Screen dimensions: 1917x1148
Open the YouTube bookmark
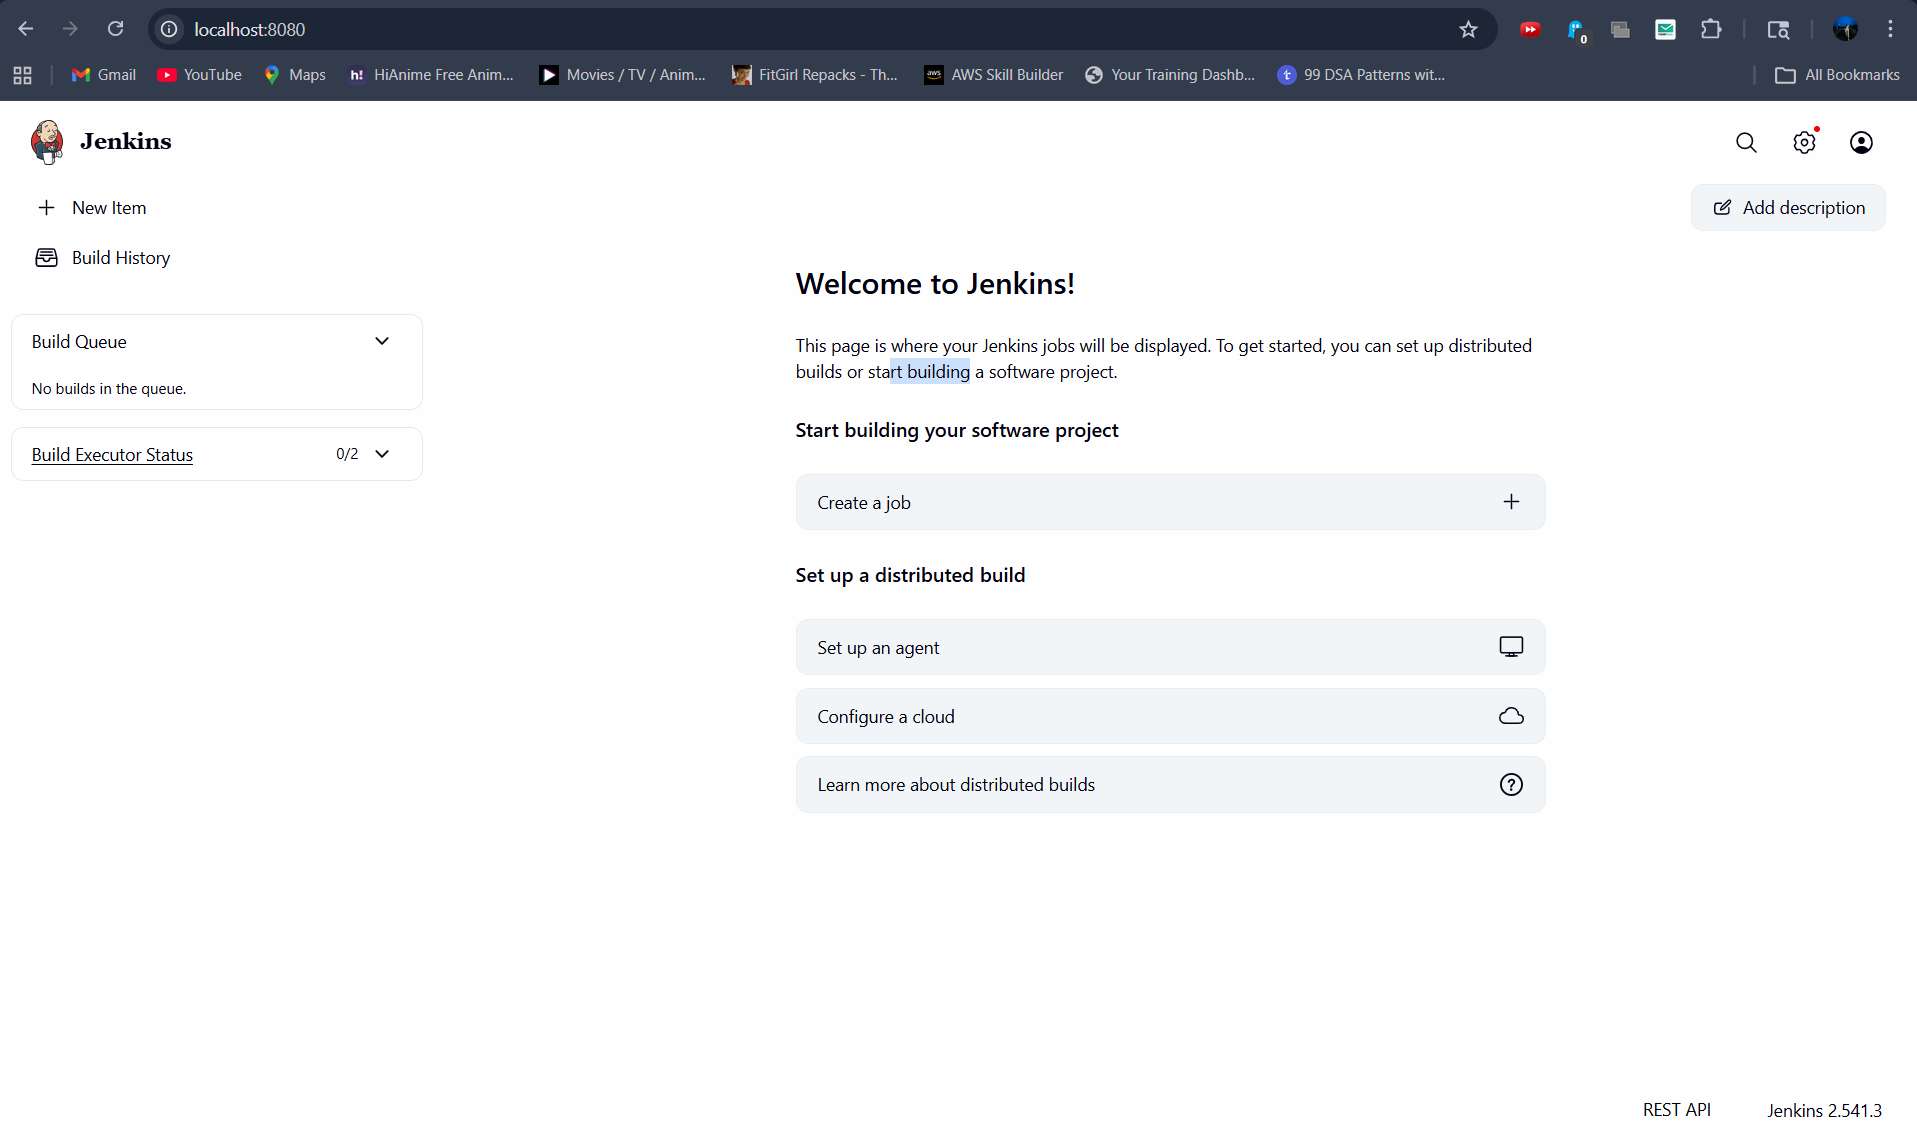click(200, 75)
